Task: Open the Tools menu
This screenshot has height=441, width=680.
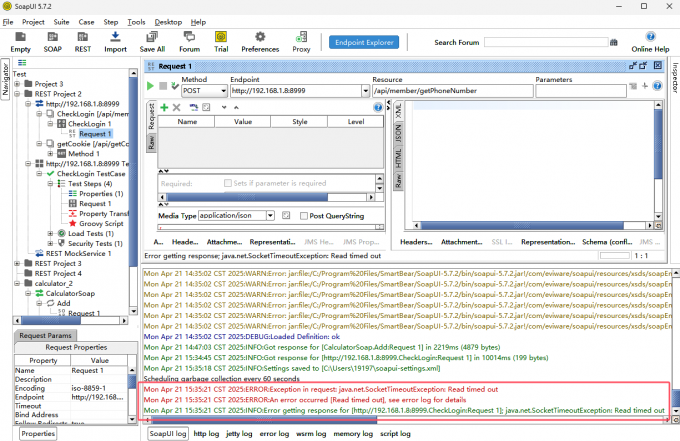Action: pyautogui.click(x=136, y=22)
